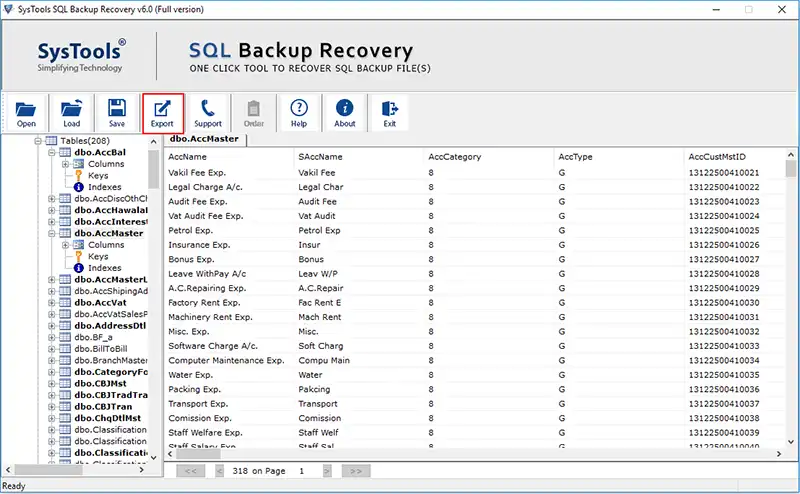Screen dimensions: 800x494
Task: Click the Exit toolbar icon
Action: pyautogui.click(x=390, y=108)
